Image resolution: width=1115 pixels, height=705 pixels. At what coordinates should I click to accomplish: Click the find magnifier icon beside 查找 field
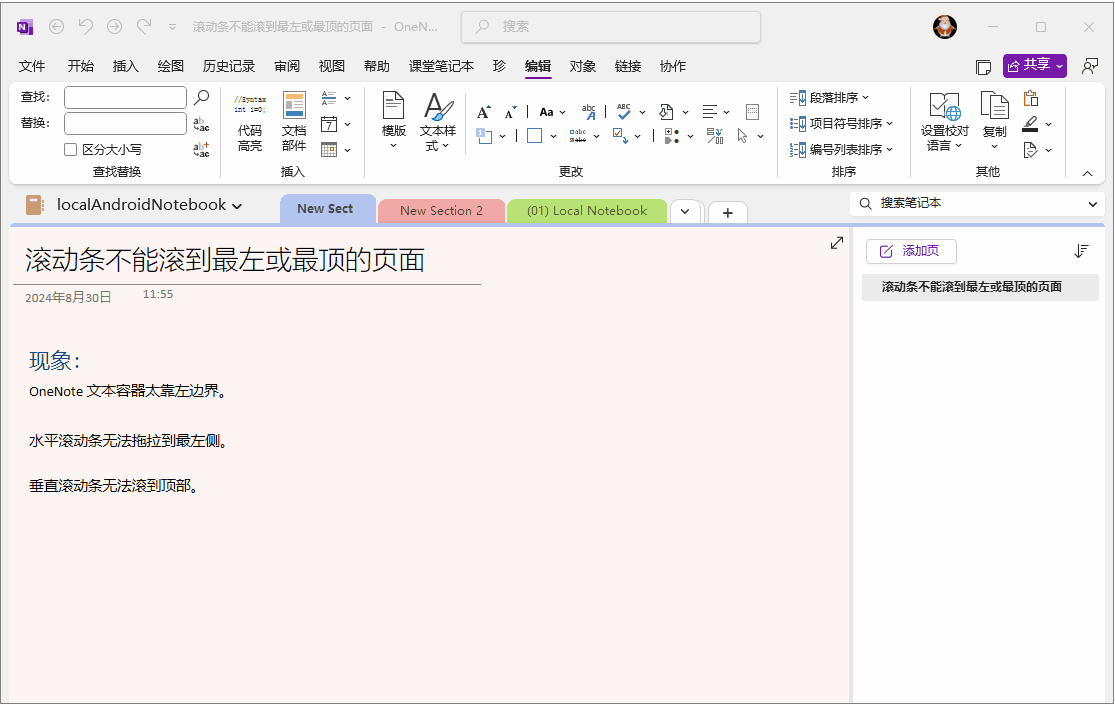pyautogui.click(x=202, y=97)
